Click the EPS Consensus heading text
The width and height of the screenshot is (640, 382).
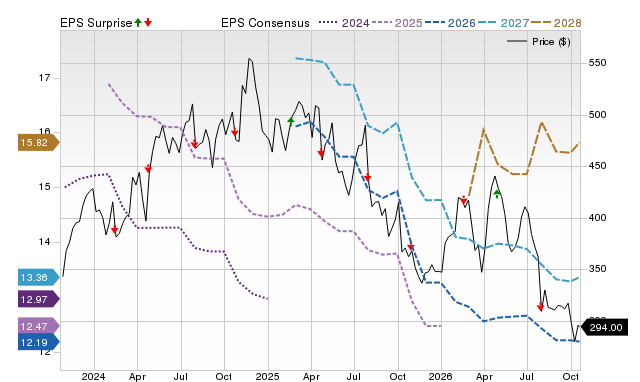(x=265, y=23)
